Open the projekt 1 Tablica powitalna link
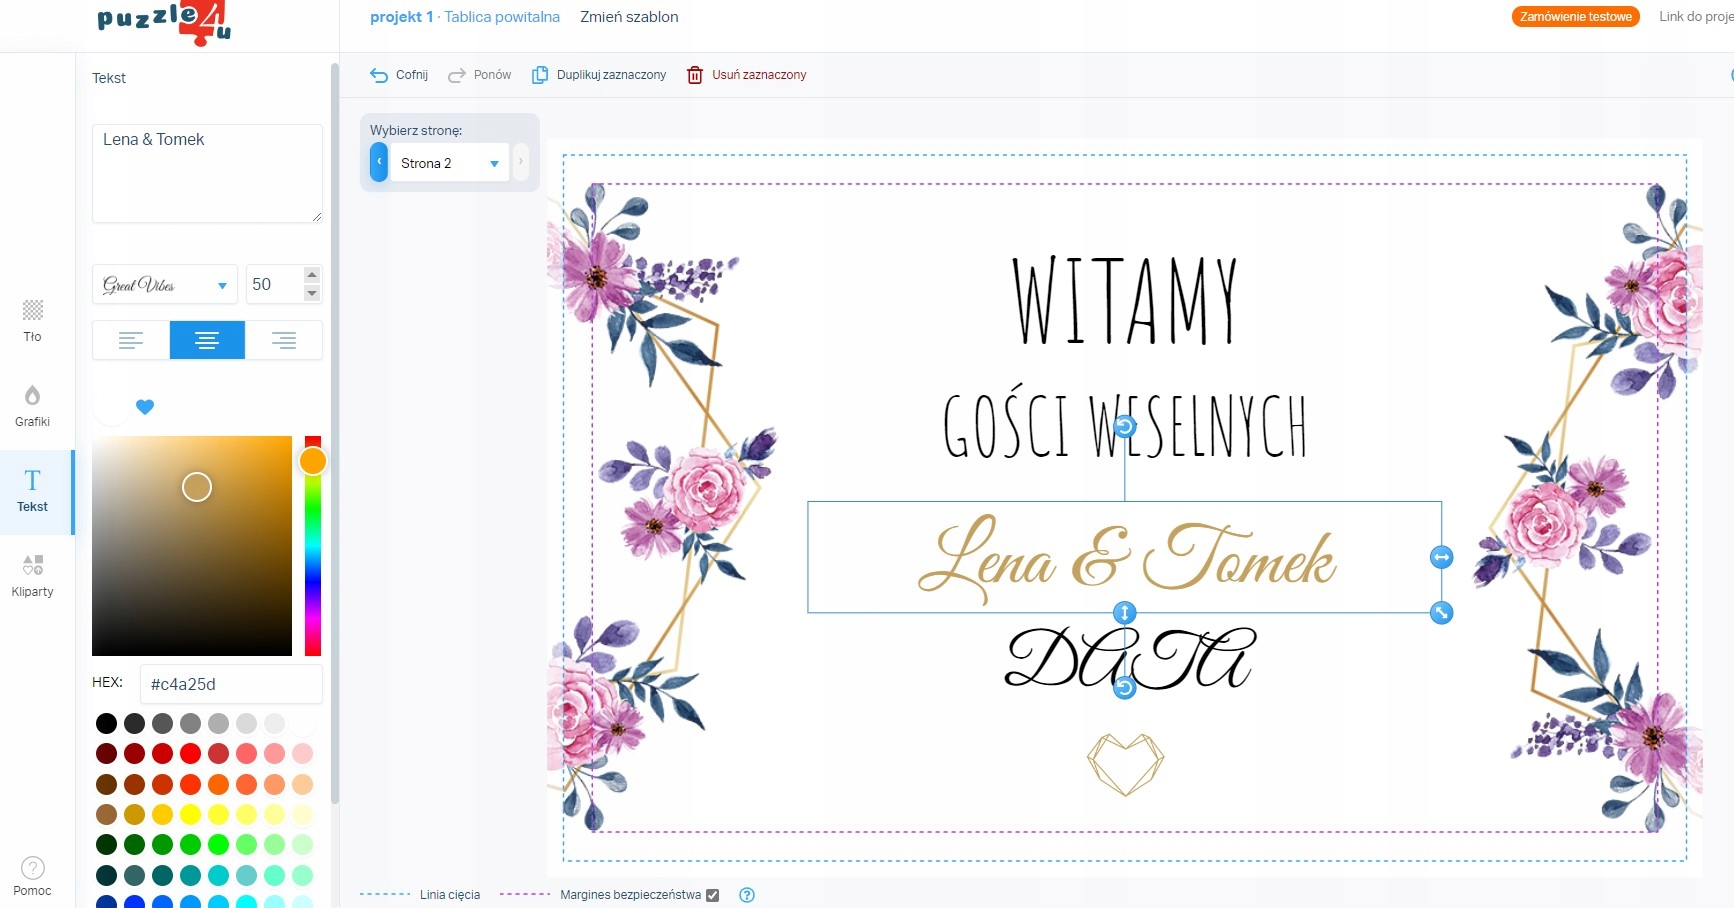This screenshot has height=908, width=1734. pos(465,17)
